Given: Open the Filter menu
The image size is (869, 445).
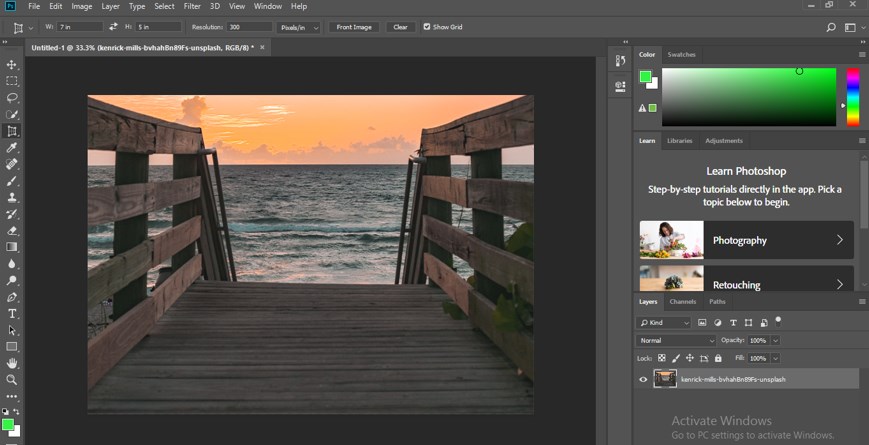Looking at the screenshot, I should tap(192, 6).
